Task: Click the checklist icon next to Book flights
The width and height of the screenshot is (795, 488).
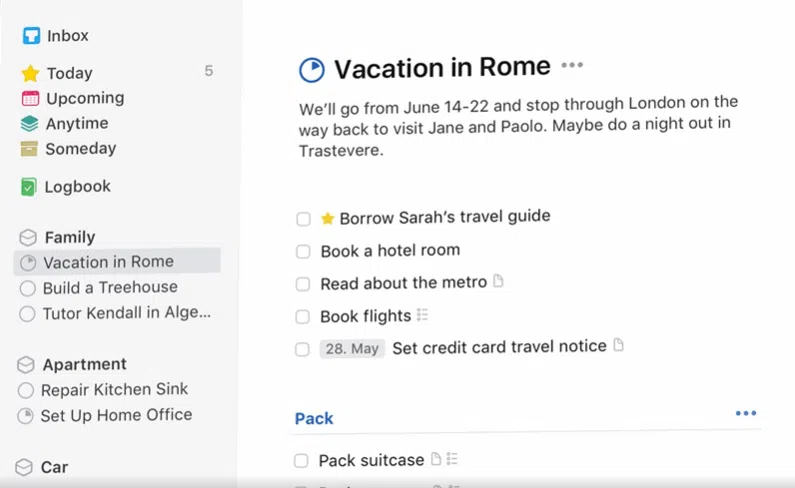Action: click(x=422, y=315)
